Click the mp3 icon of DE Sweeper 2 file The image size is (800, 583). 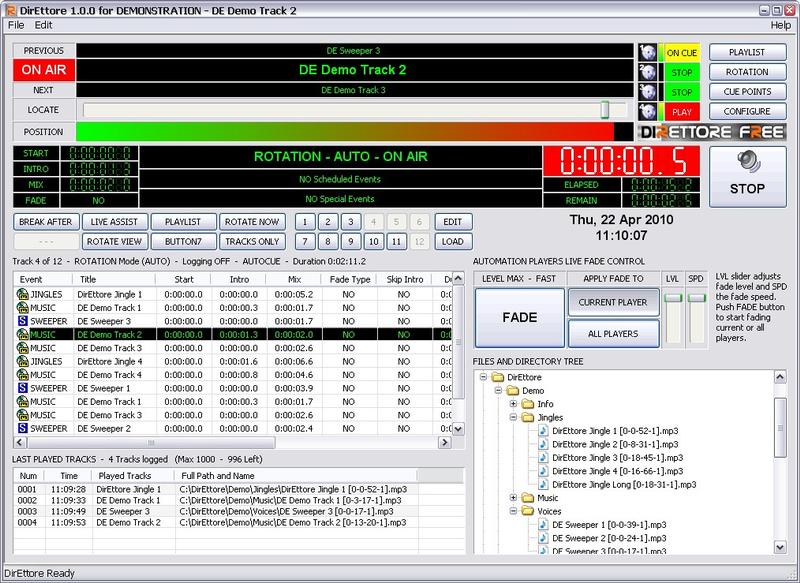(x=543, y=538)
